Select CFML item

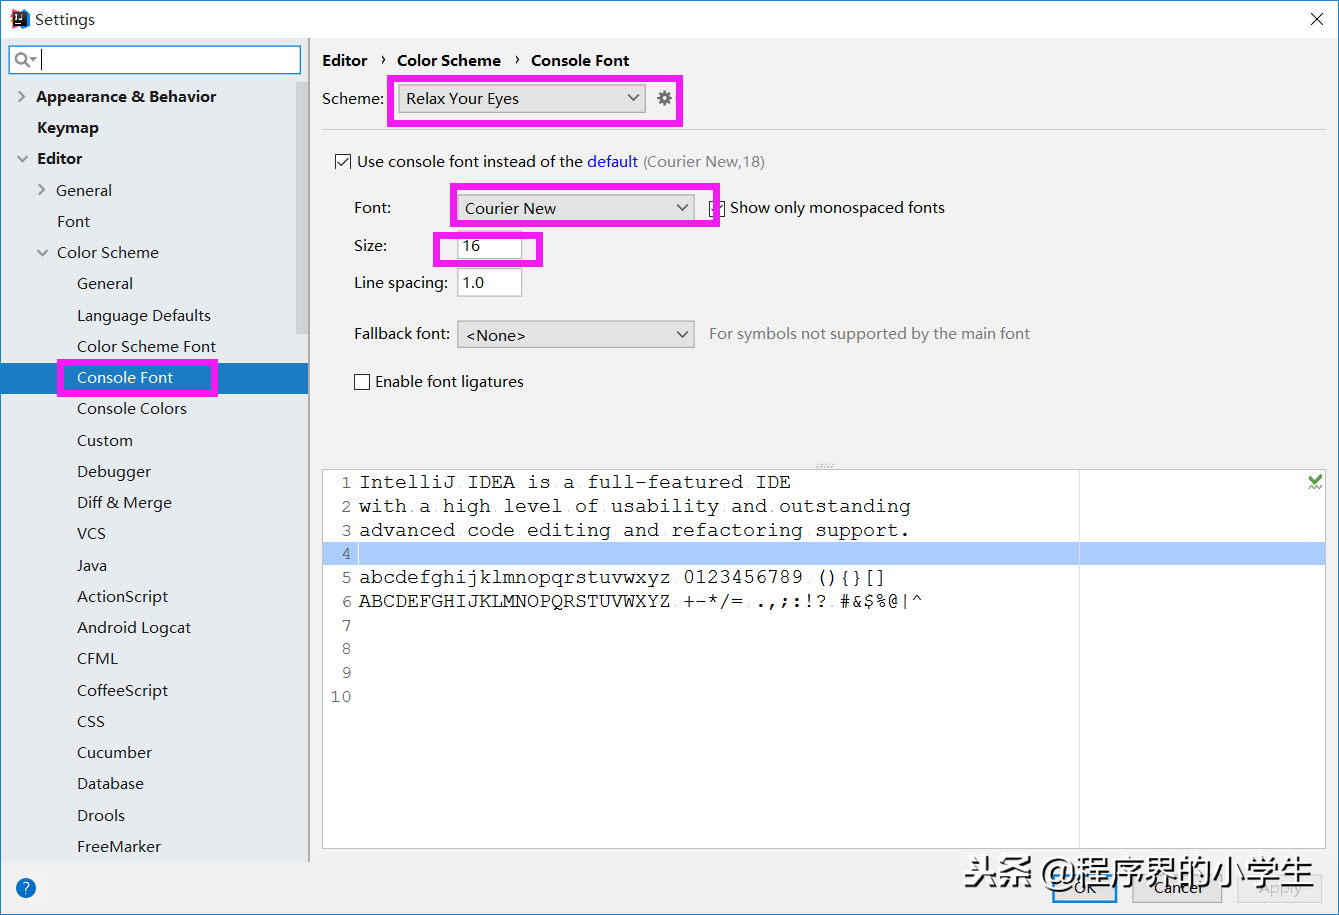97,659
